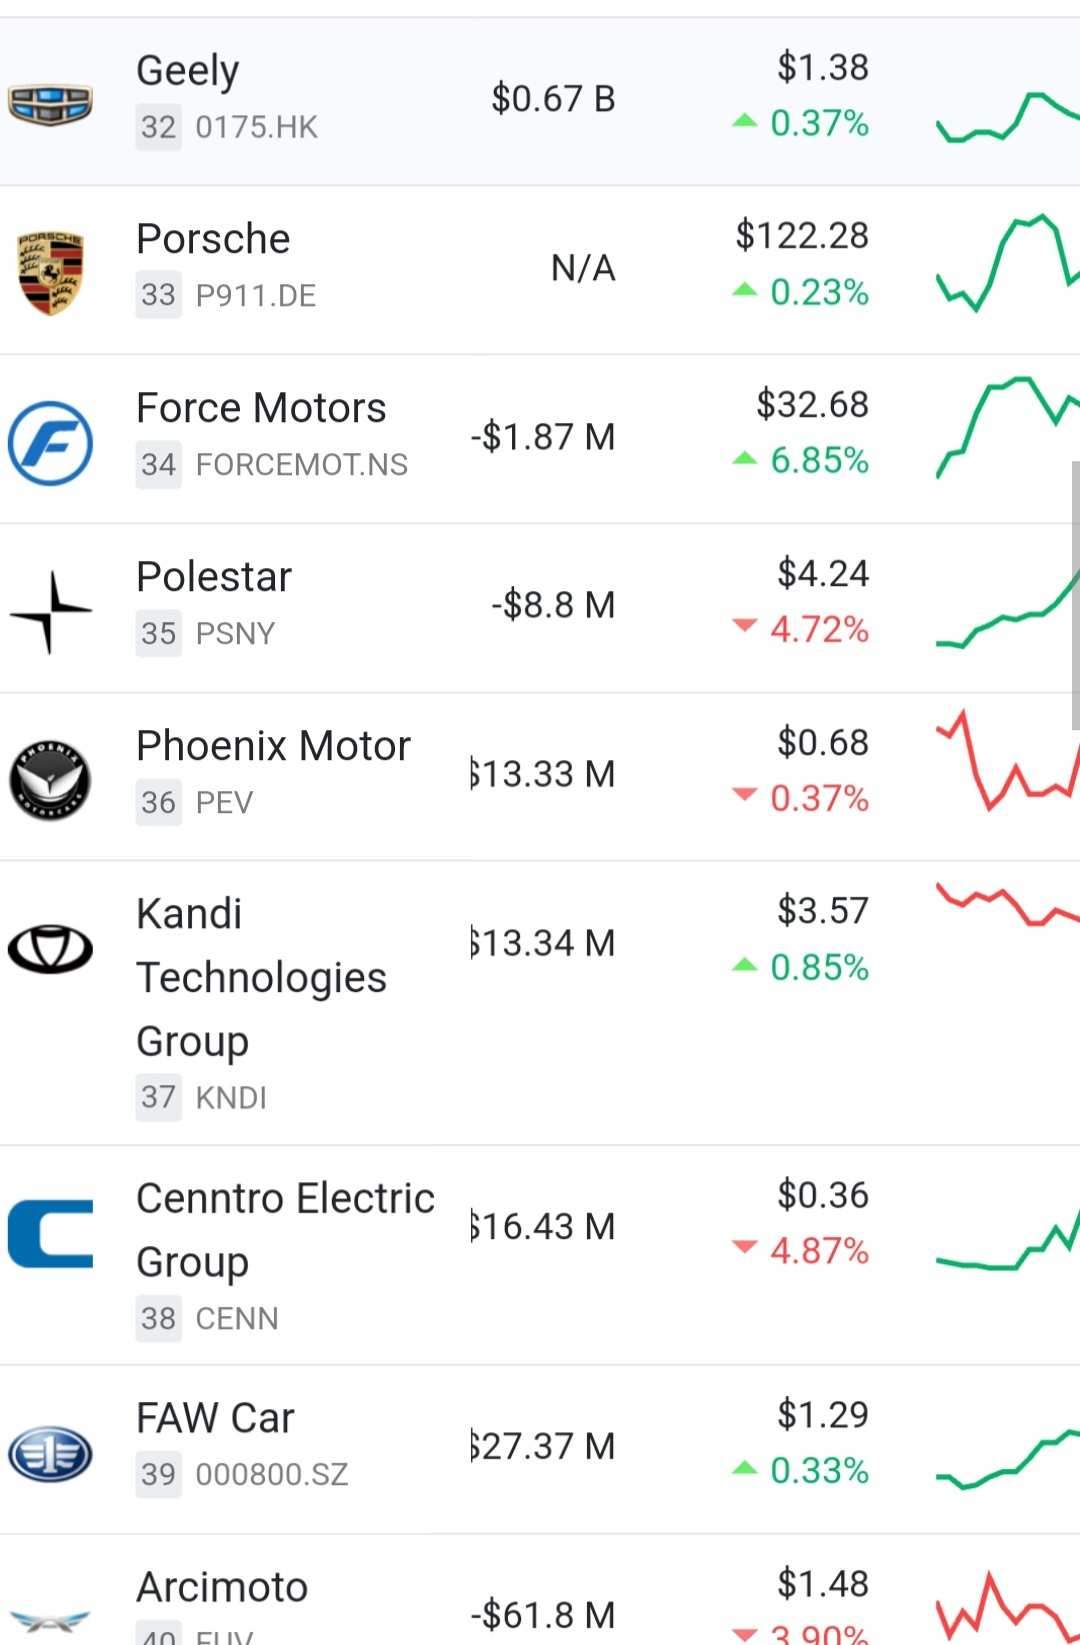View the Force Motors sparkline chart
Image resolution: width=1080 pixels, height=1645 pixels.
coord(1008,427)
